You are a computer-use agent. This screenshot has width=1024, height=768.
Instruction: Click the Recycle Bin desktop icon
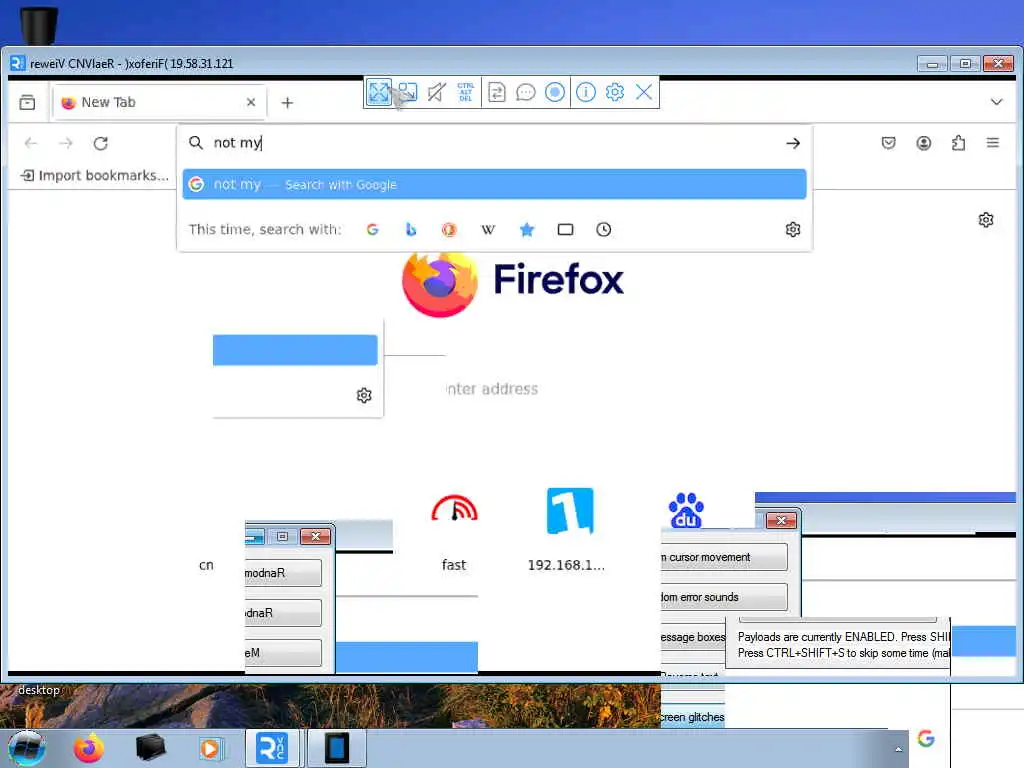(38, 24)
